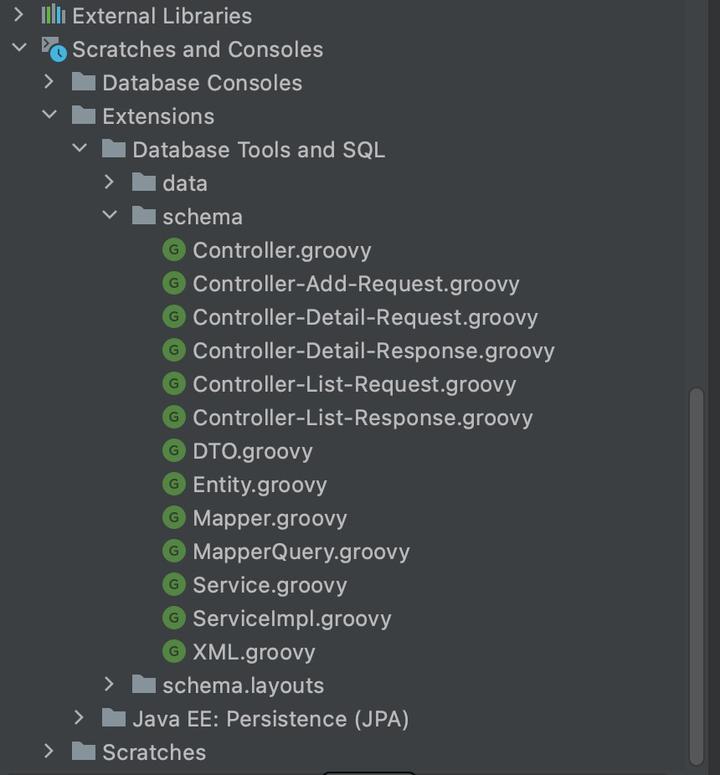Collapse the schema folder
Image resolution: width=720 pixels, height=775 pixels.
tap(110, 216)
